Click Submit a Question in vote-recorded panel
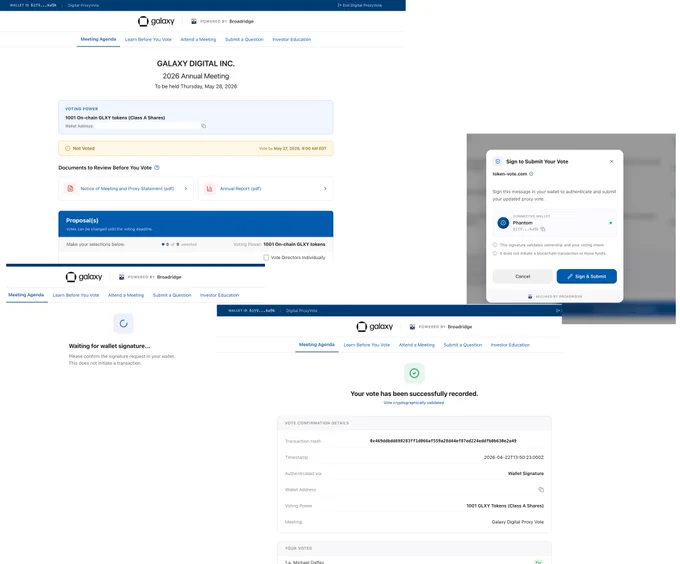 pyautogui.click(x=463, y=345)
